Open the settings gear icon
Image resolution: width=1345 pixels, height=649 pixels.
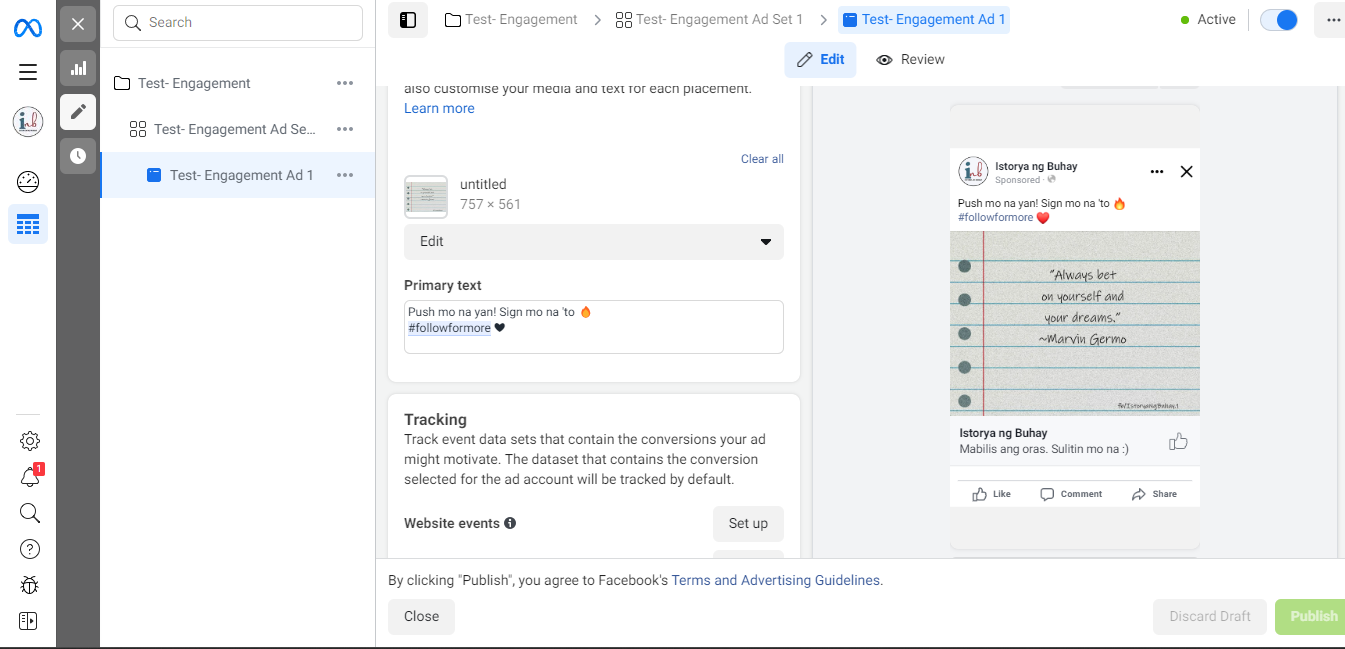click(30, 441)
